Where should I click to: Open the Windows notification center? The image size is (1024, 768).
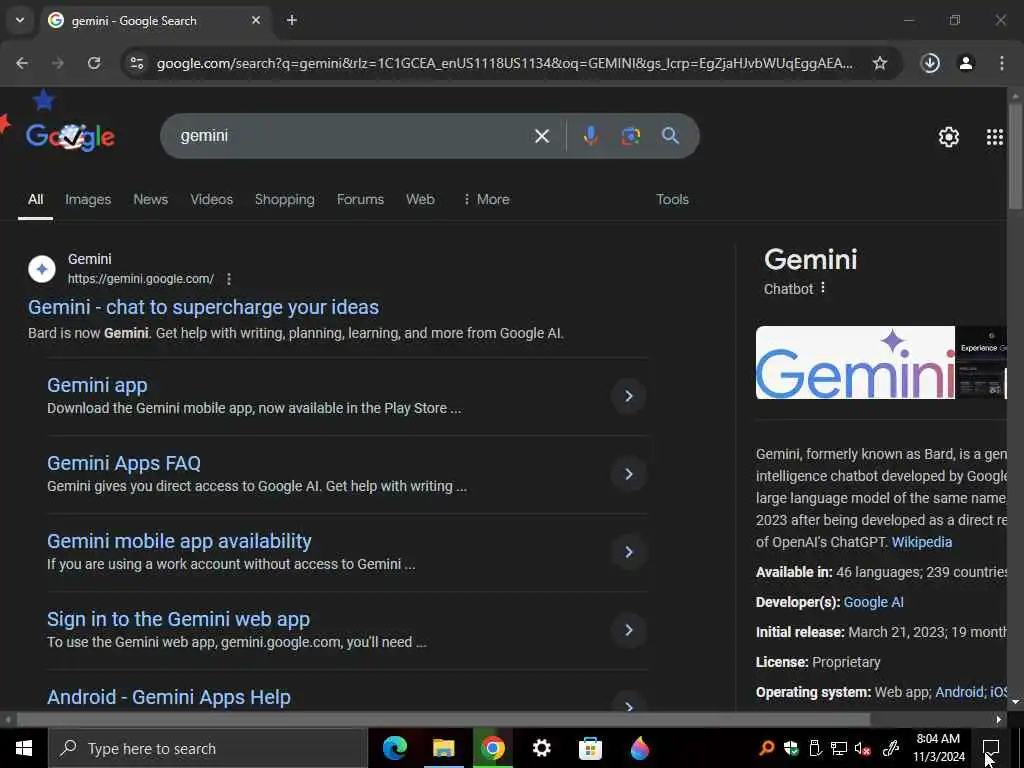[991, 748]
